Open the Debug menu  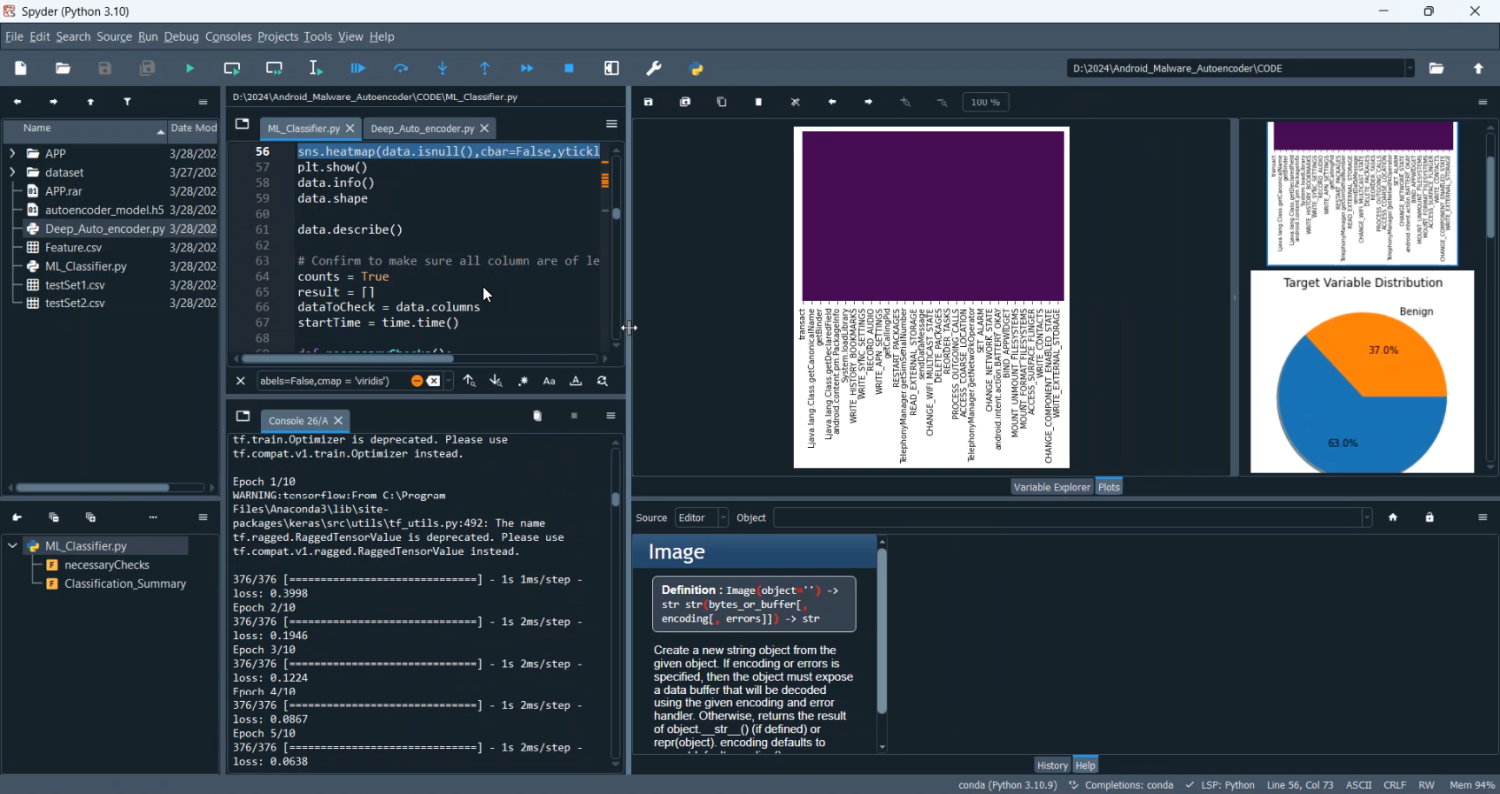(181, 37)
